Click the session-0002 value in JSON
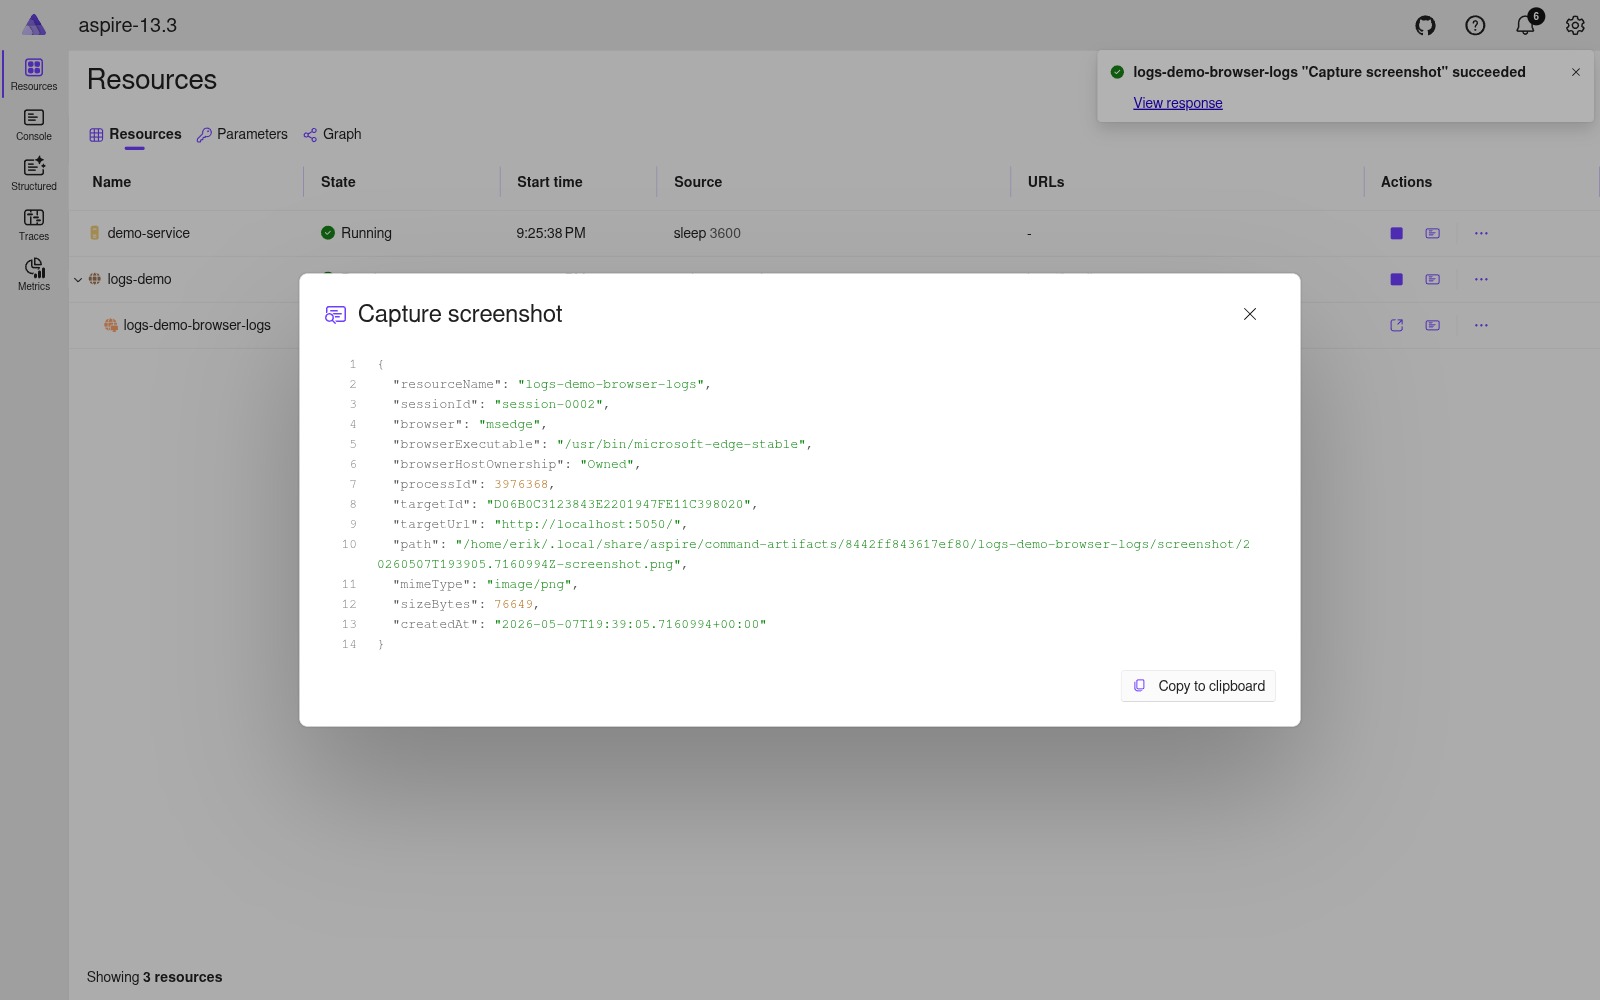Image resolution: width=1600 pixels, height=1000 pixels. tap(548, 404)
